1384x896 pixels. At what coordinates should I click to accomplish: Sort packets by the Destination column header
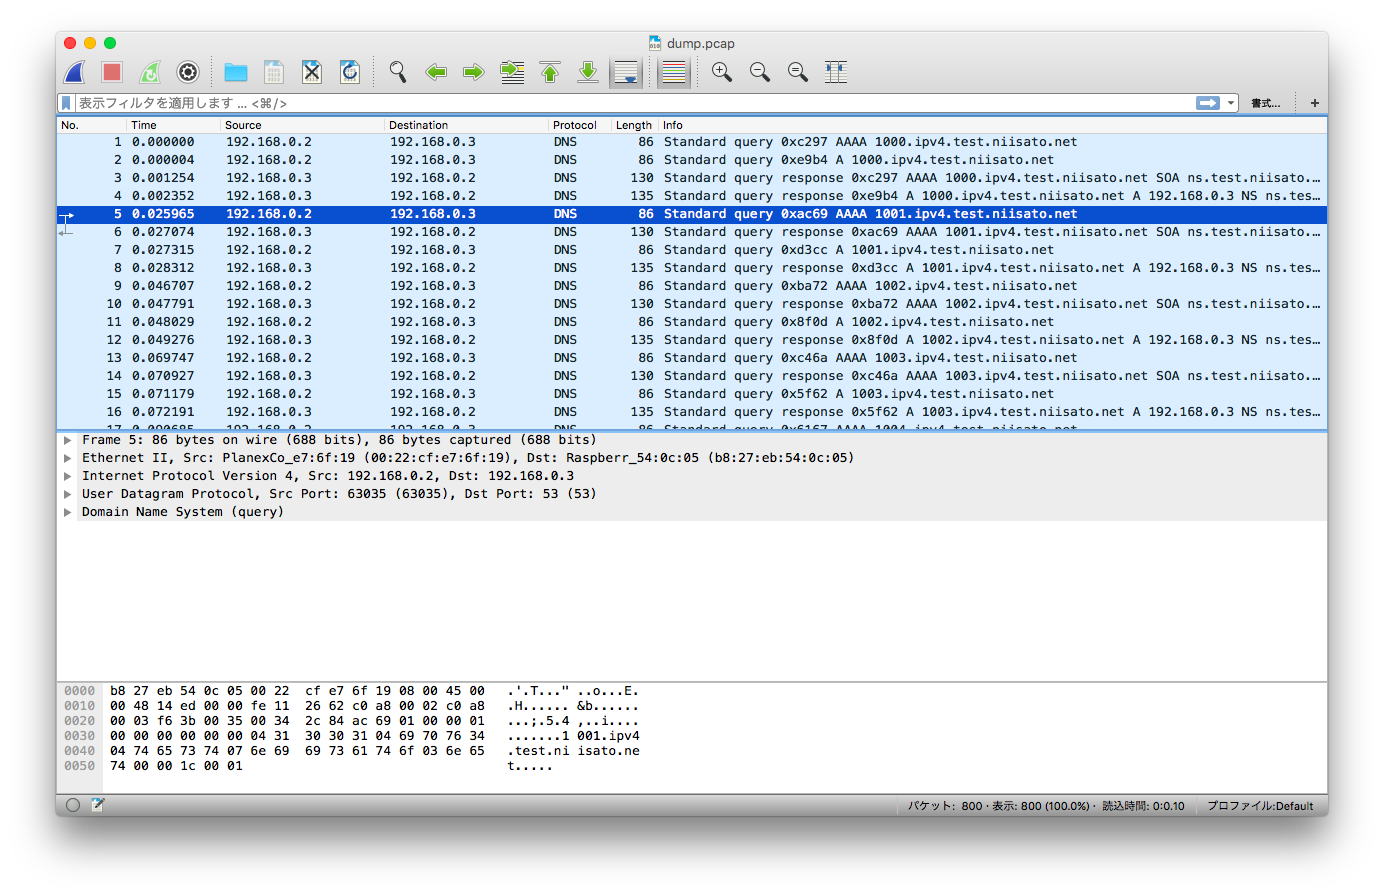coord(467,125)
